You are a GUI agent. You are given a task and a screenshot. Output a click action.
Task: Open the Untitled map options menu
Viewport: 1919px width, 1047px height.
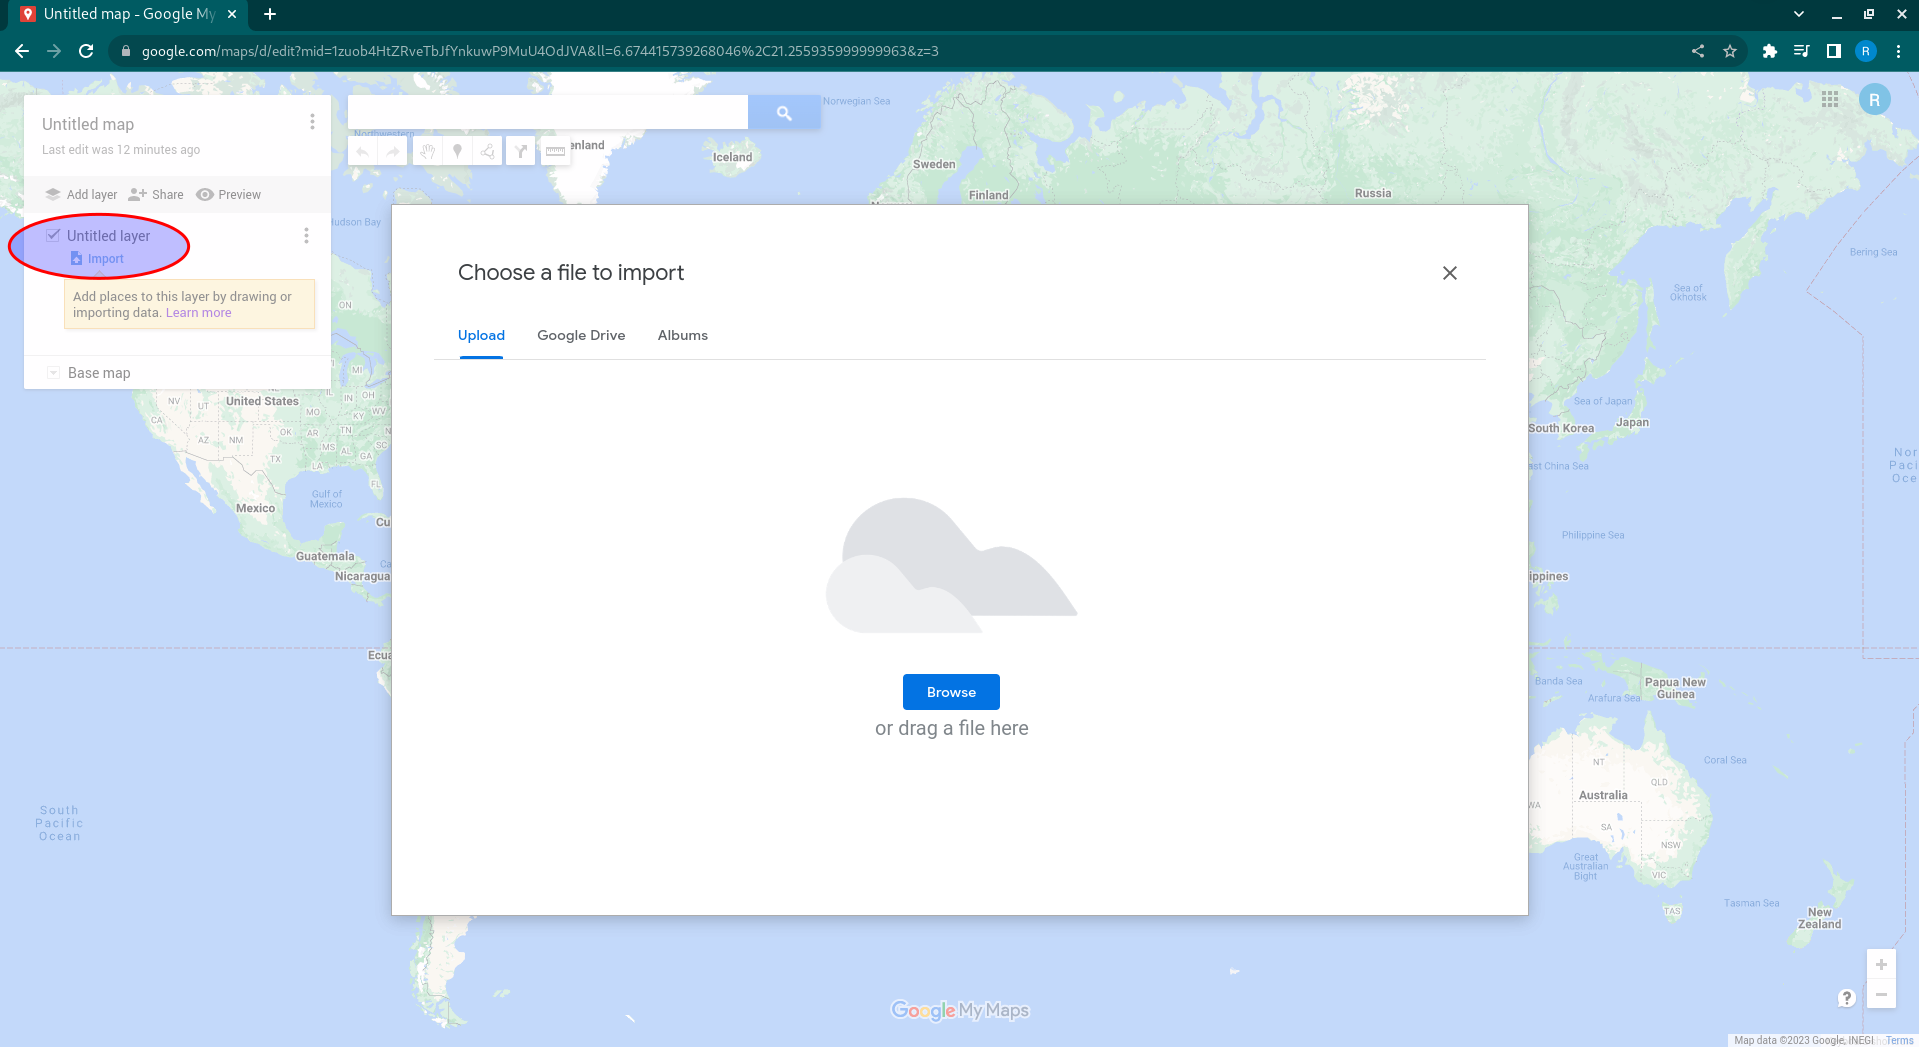pyautogui.click(x=312, y=122)
